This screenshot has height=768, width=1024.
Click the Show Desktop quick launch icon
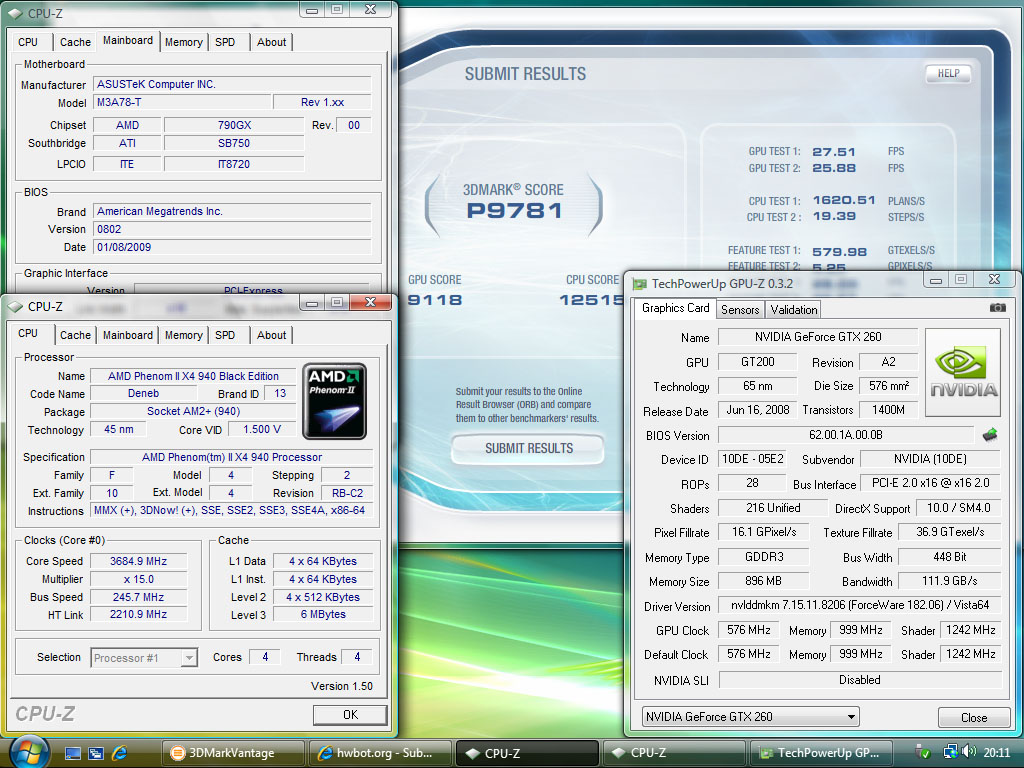72,753
